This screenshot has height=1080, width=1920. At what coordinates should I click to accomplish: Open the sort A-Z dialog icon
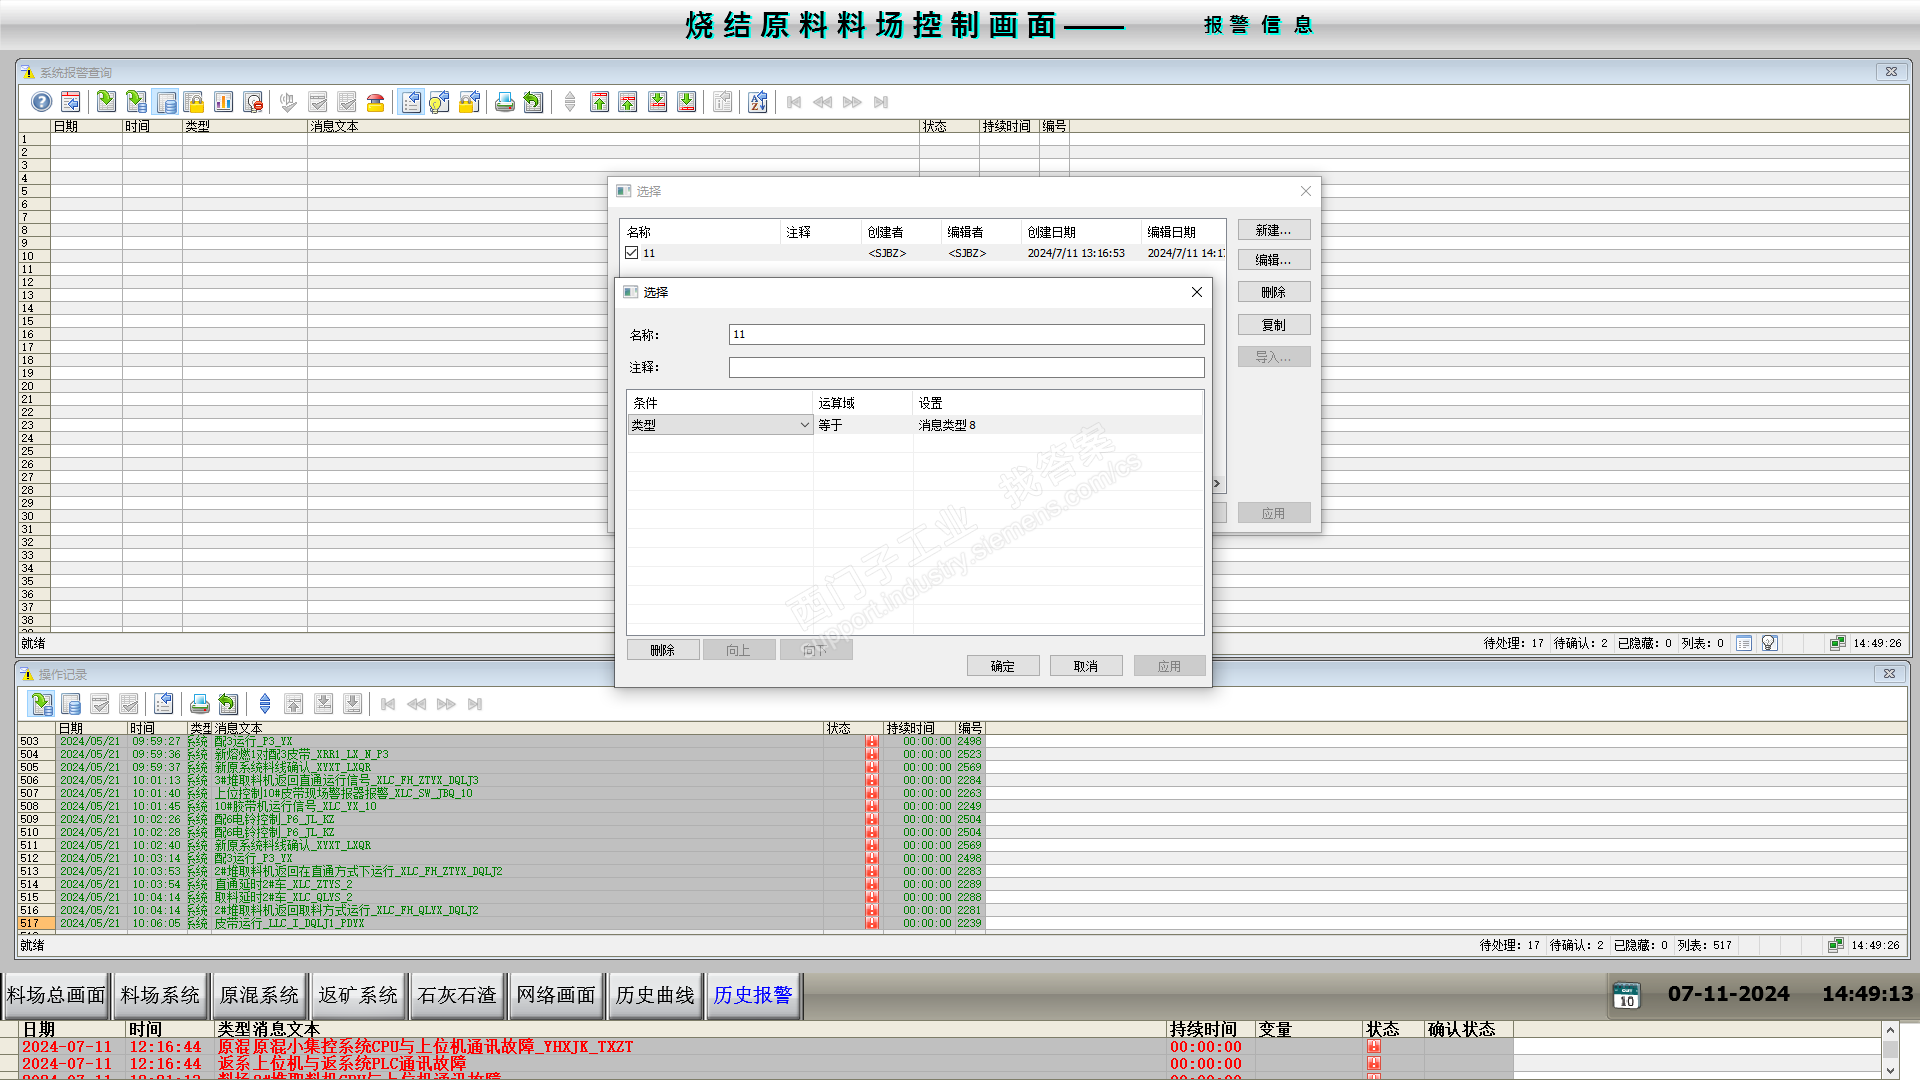758,102
